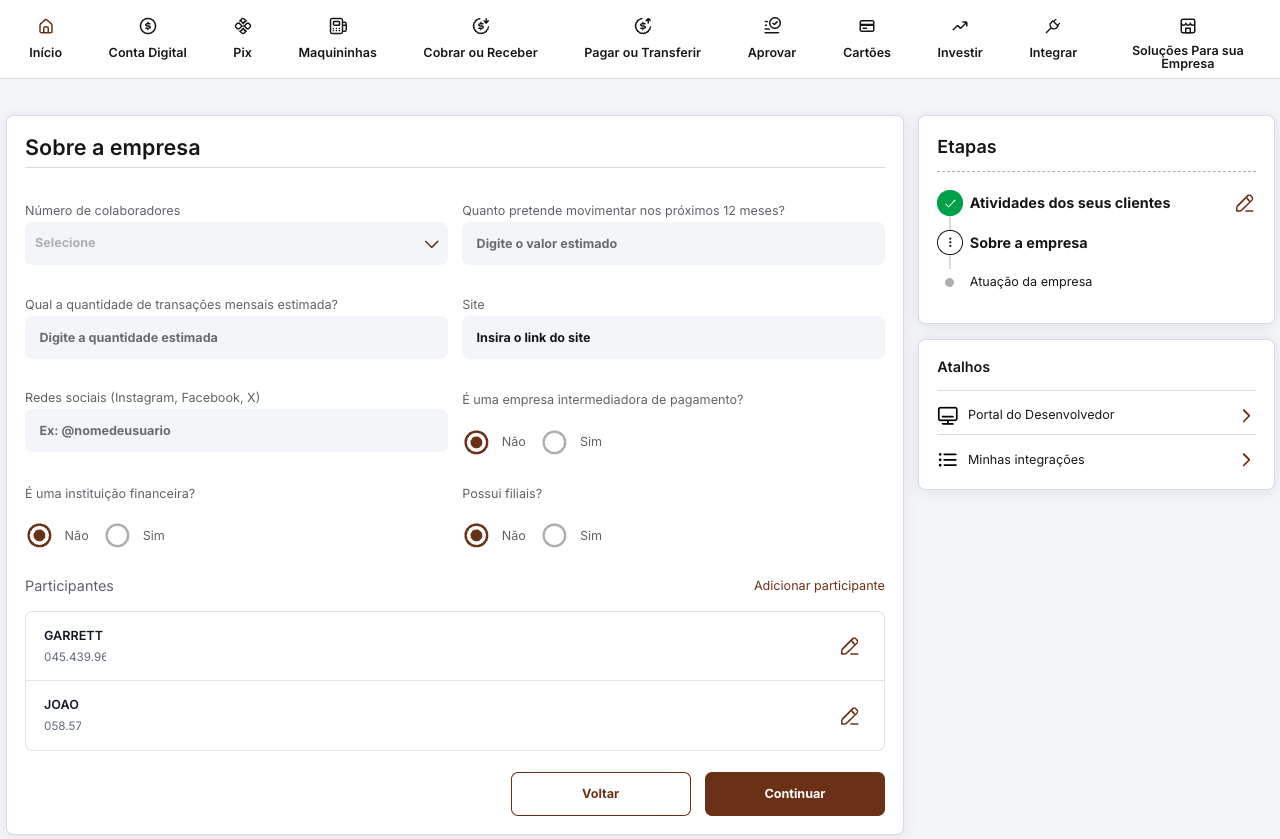Screen dimensions: 1280x839
Task: Select Sim for Possui filiais
Action: [x=555, y=536]
